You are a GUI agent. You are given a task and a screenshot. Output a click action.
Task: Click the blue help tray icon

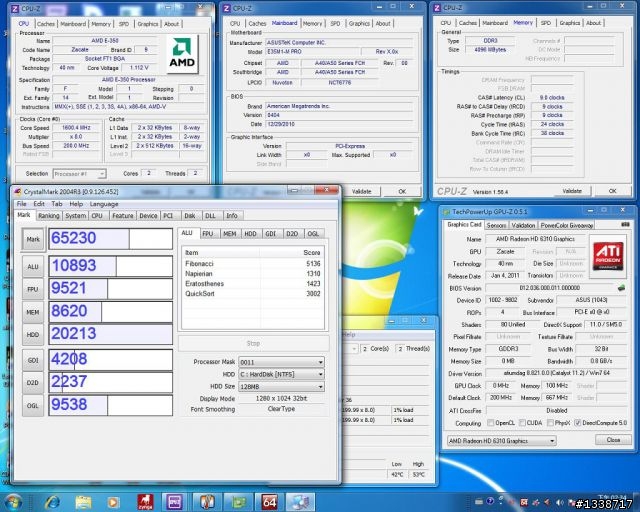pyautogui.click(x=490, y=501)
